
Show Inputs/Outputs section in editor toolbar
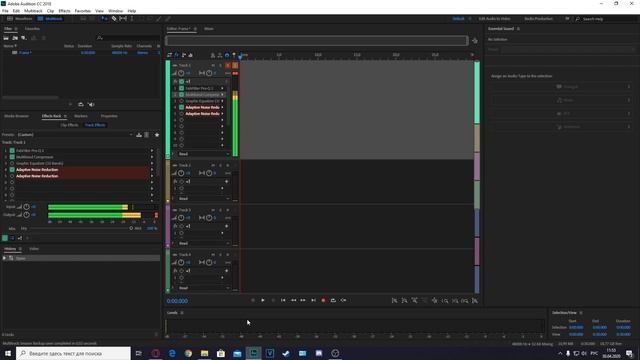[170, 55]
